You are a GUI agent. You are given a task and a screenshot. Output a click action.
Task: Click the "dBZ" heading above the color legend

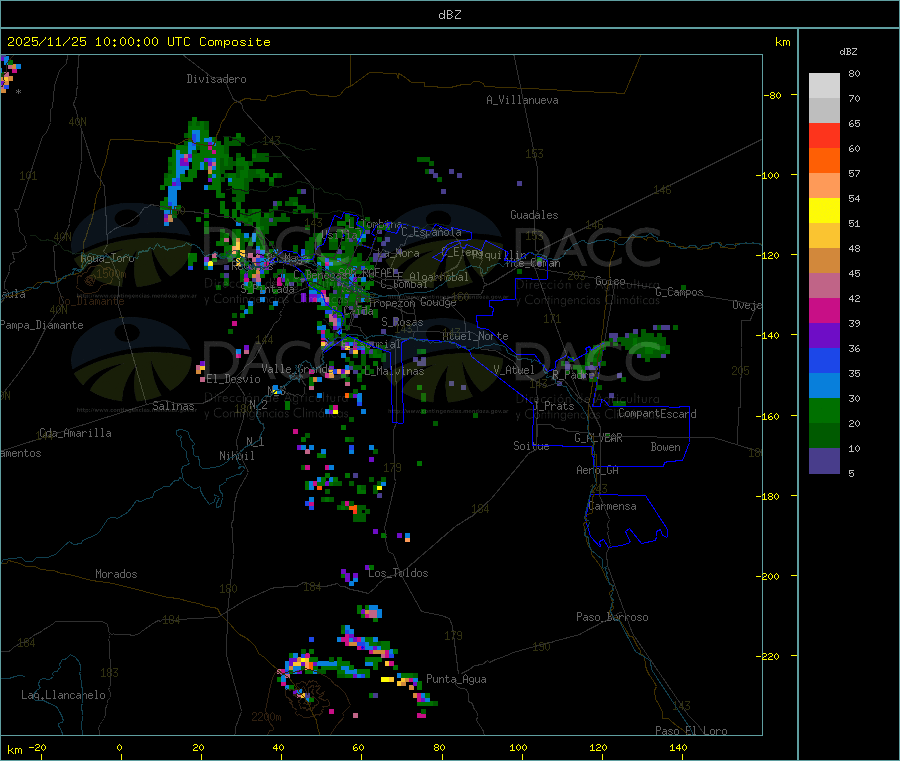[848, 52]
